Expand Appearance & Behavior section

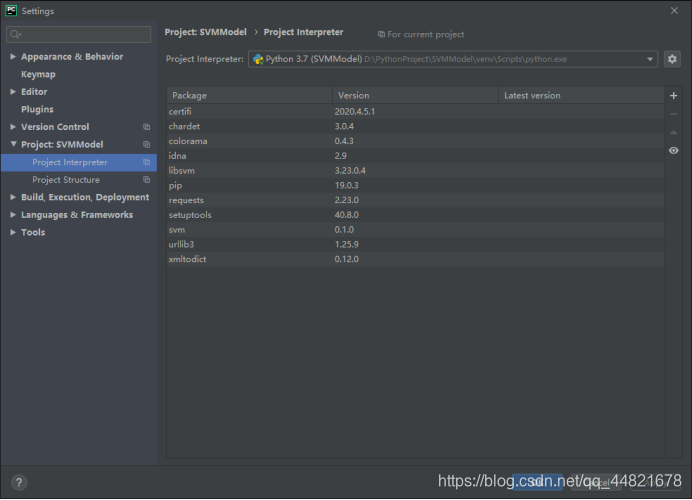click(13, 56)
